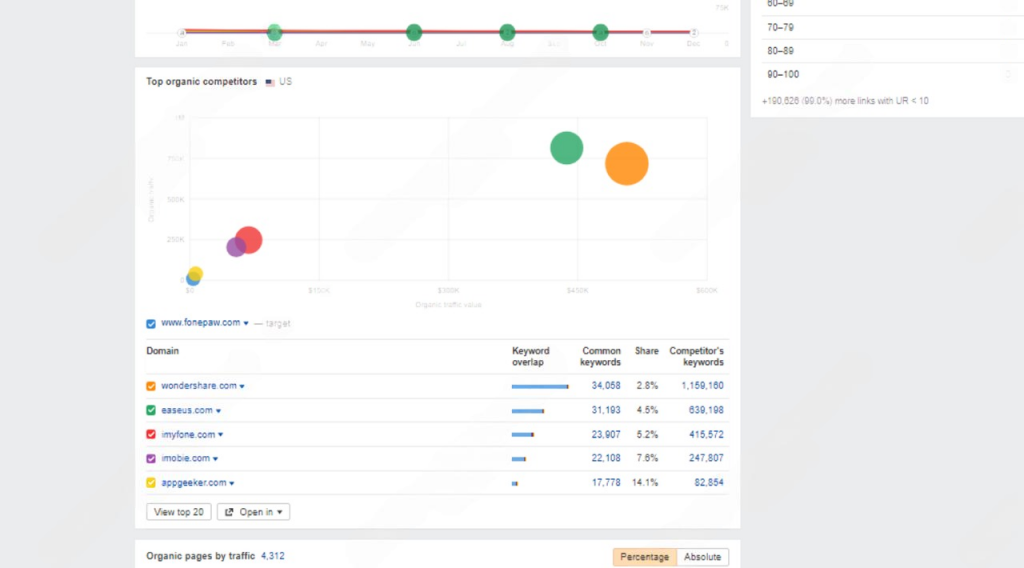Click competitor's keywords 82,854

point(709,482)
